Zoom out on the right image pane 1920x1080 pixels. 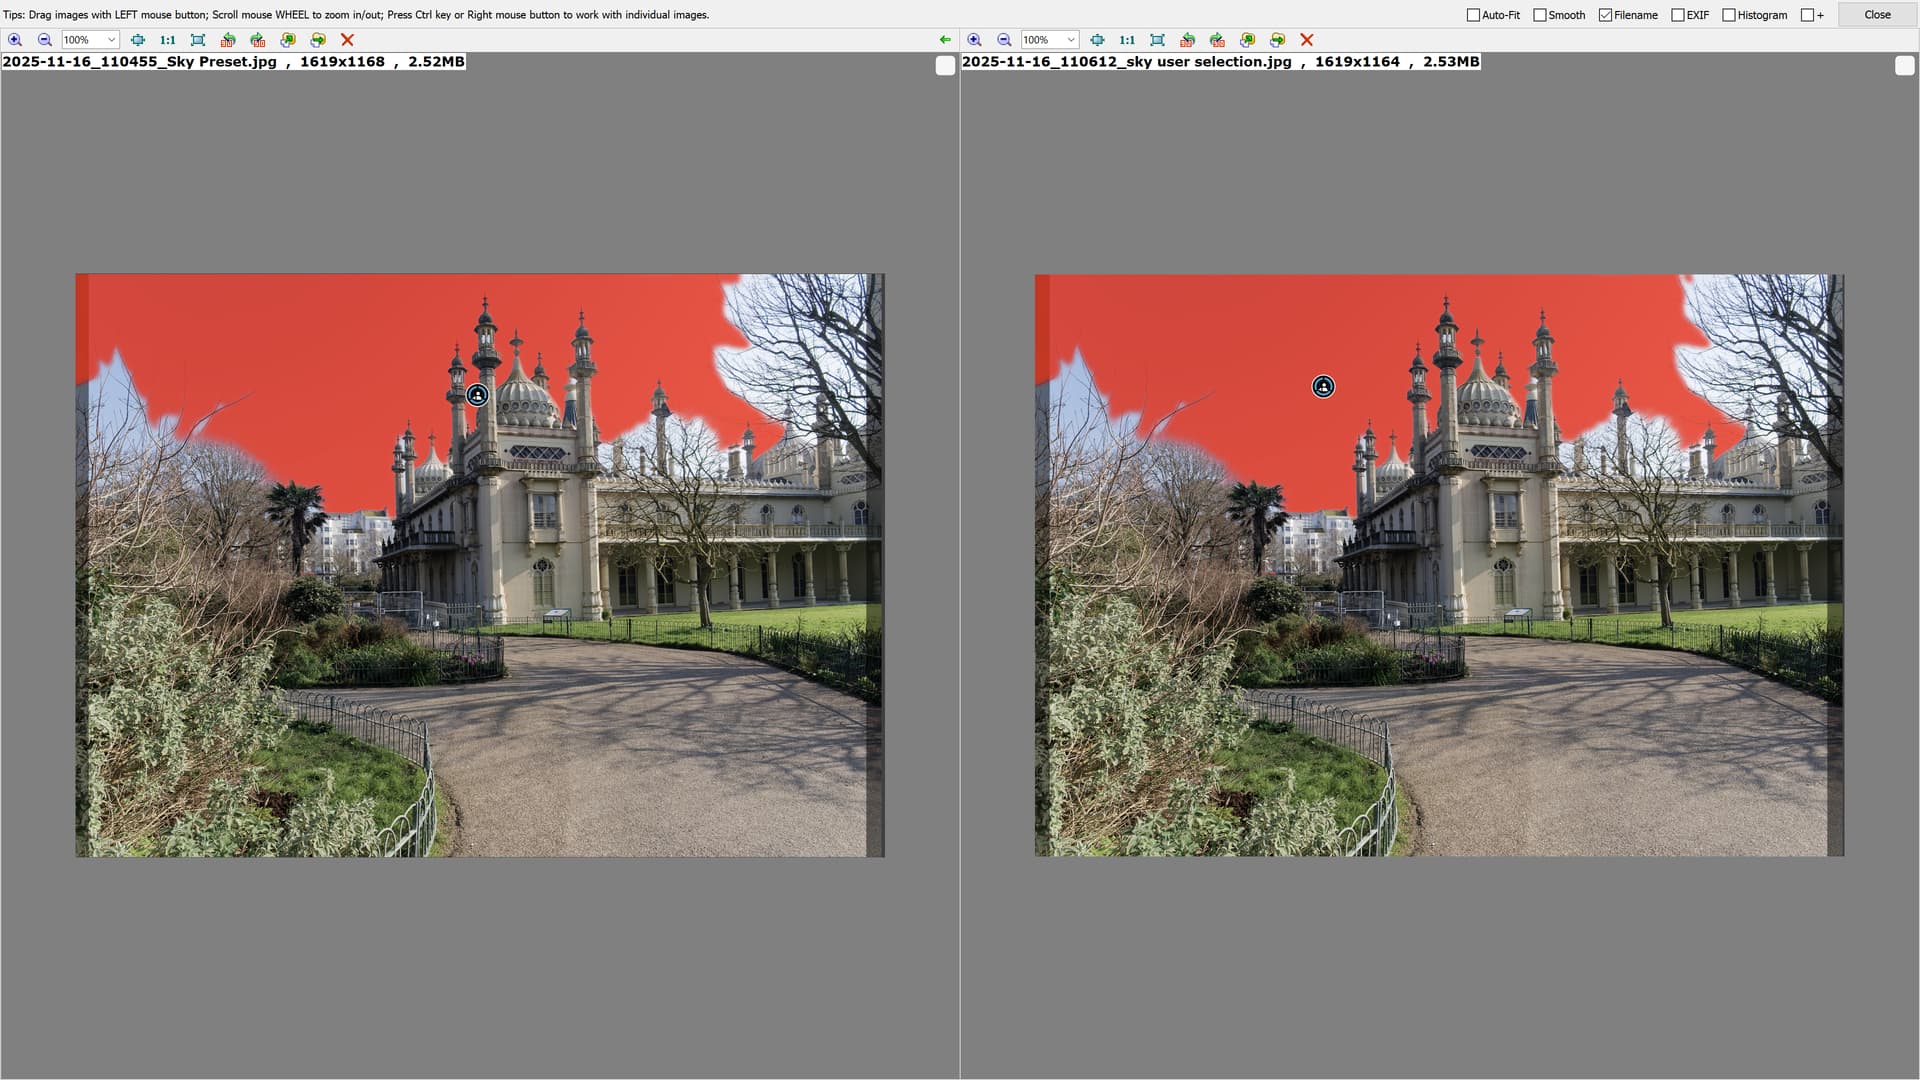coord(1004,40)
